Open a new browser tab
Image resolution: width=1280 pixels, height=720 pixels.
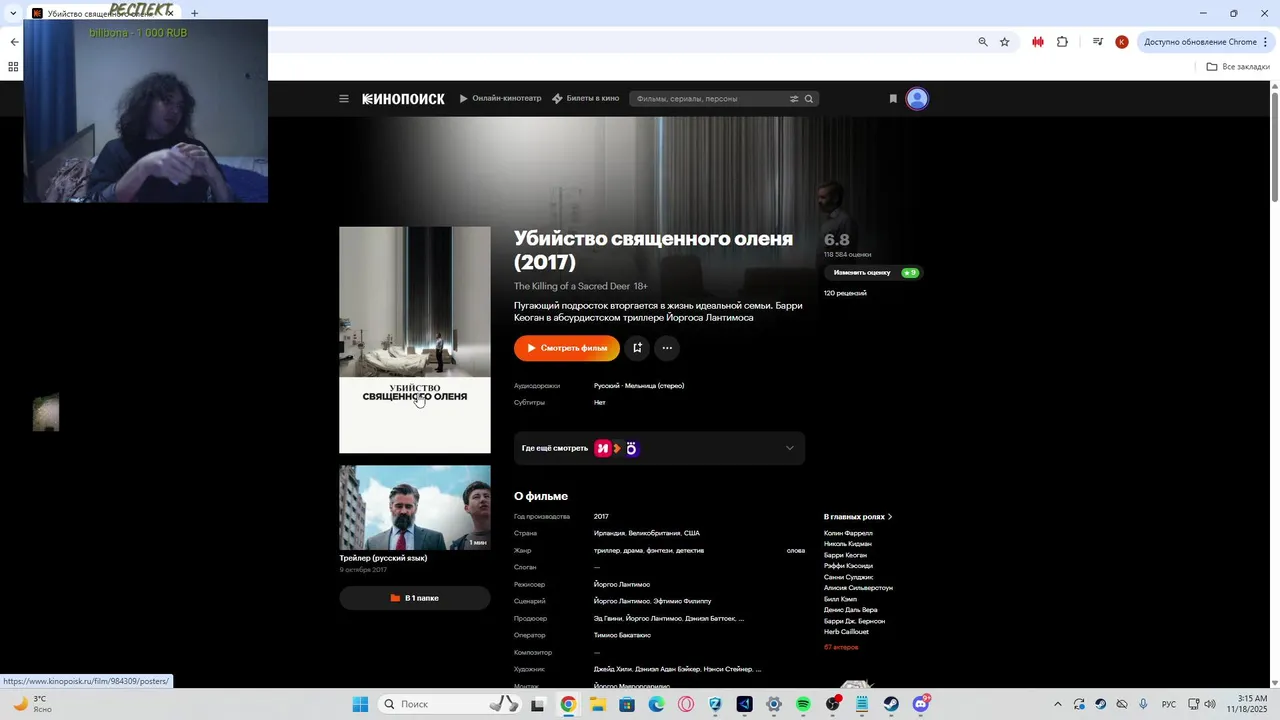click(194, 13)
